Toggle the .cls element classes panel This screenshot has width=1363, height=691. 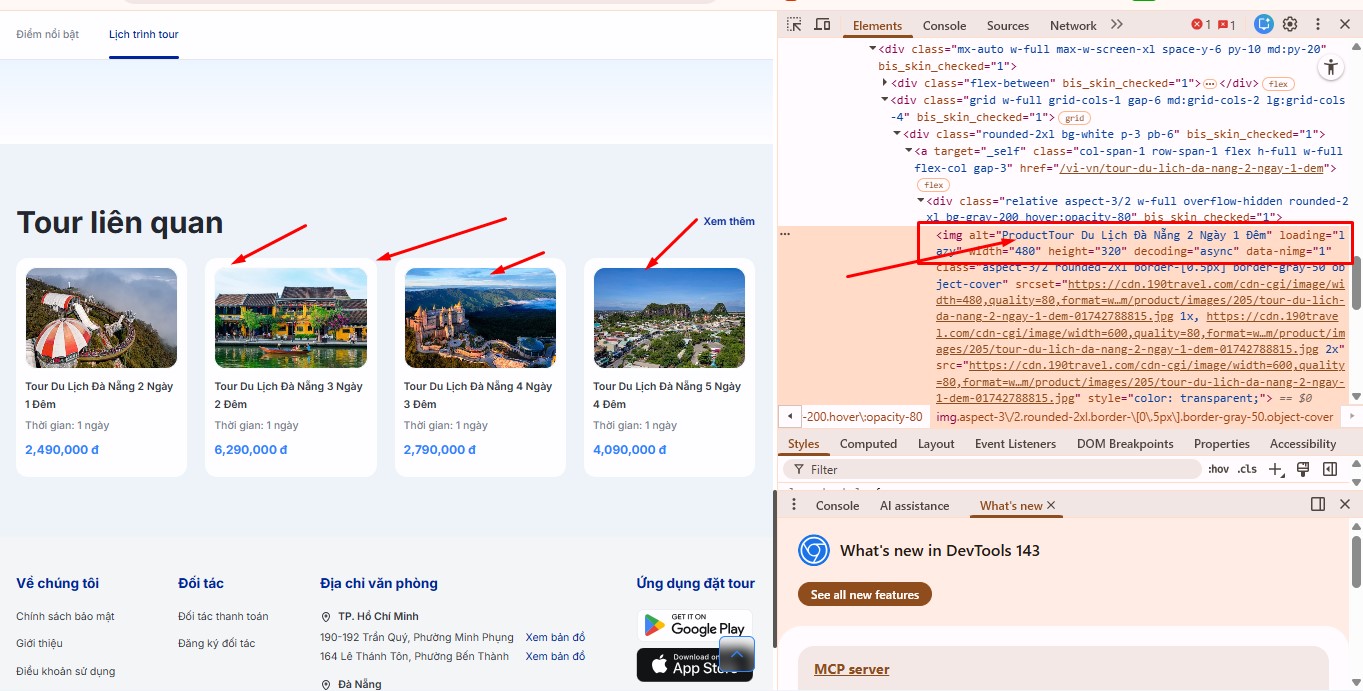click(x=1247, y=469)
